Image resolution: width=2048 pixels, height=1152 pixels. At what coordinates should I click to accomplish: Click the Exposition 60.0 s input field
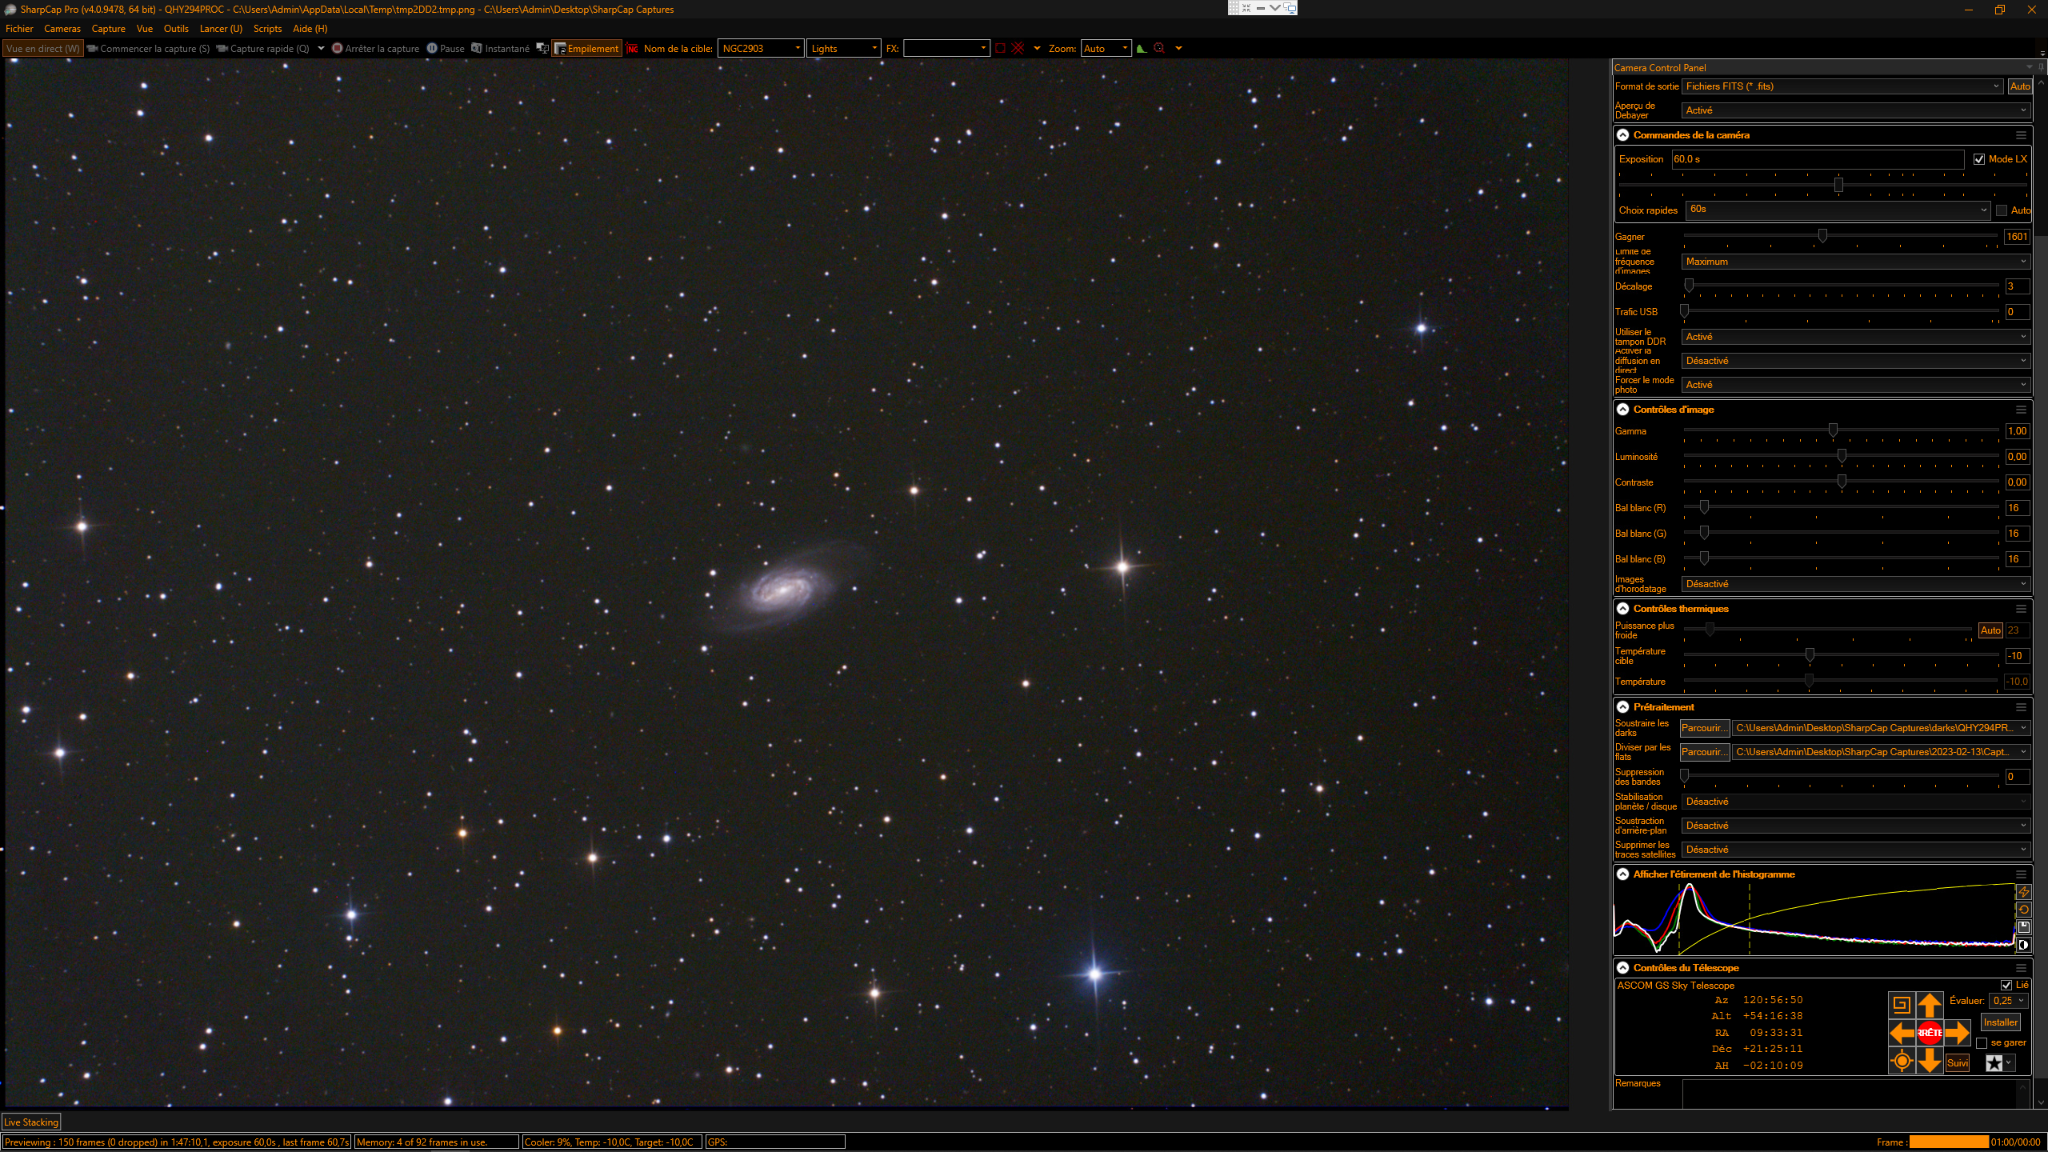click(1817, 159)
